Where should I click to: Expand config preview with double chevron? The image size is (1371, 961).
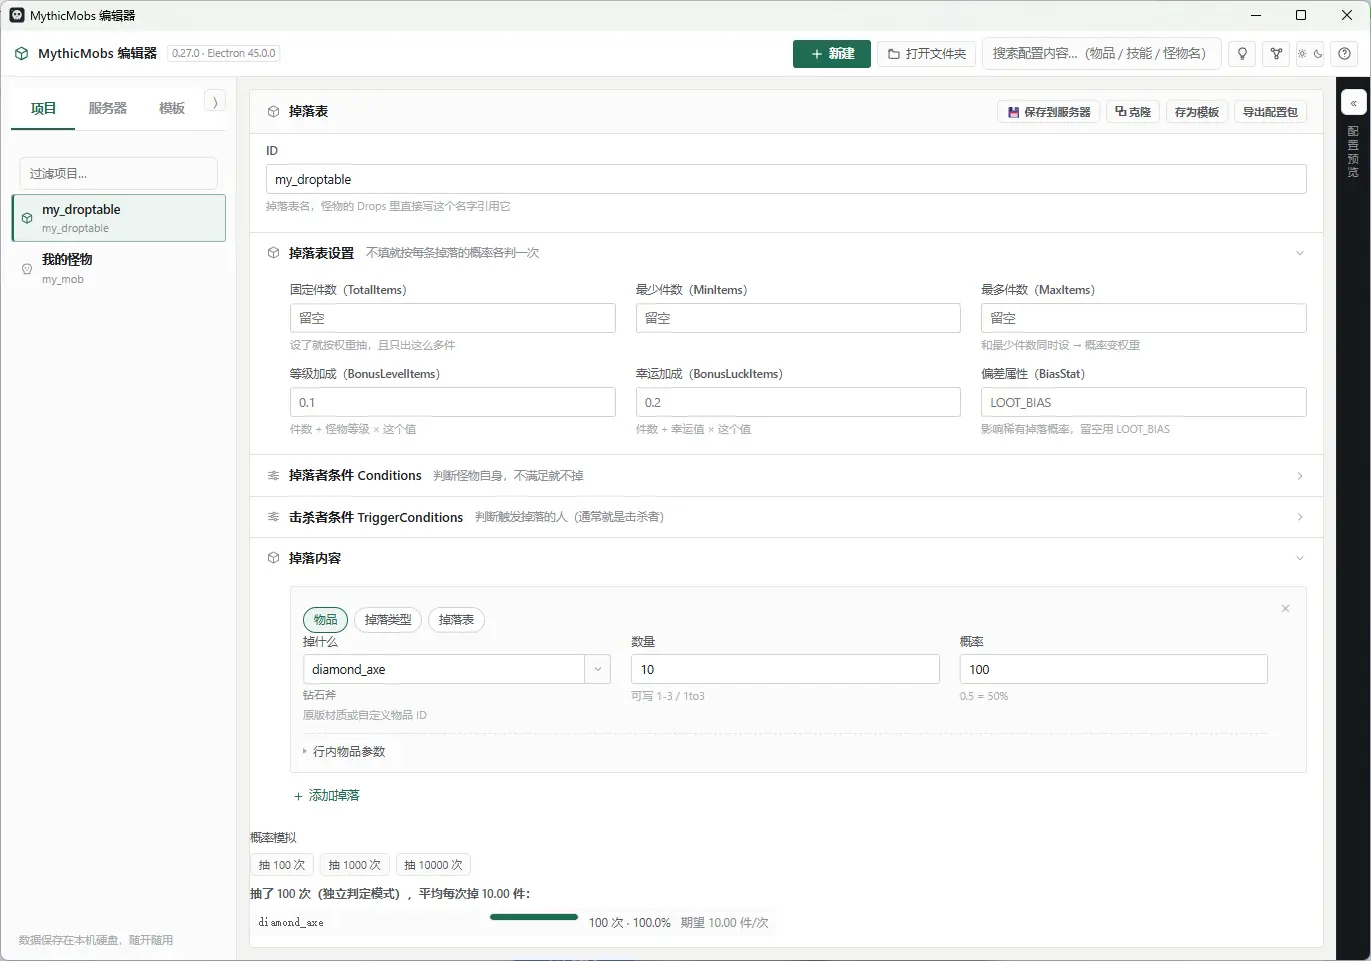[x=1353, y=103]
